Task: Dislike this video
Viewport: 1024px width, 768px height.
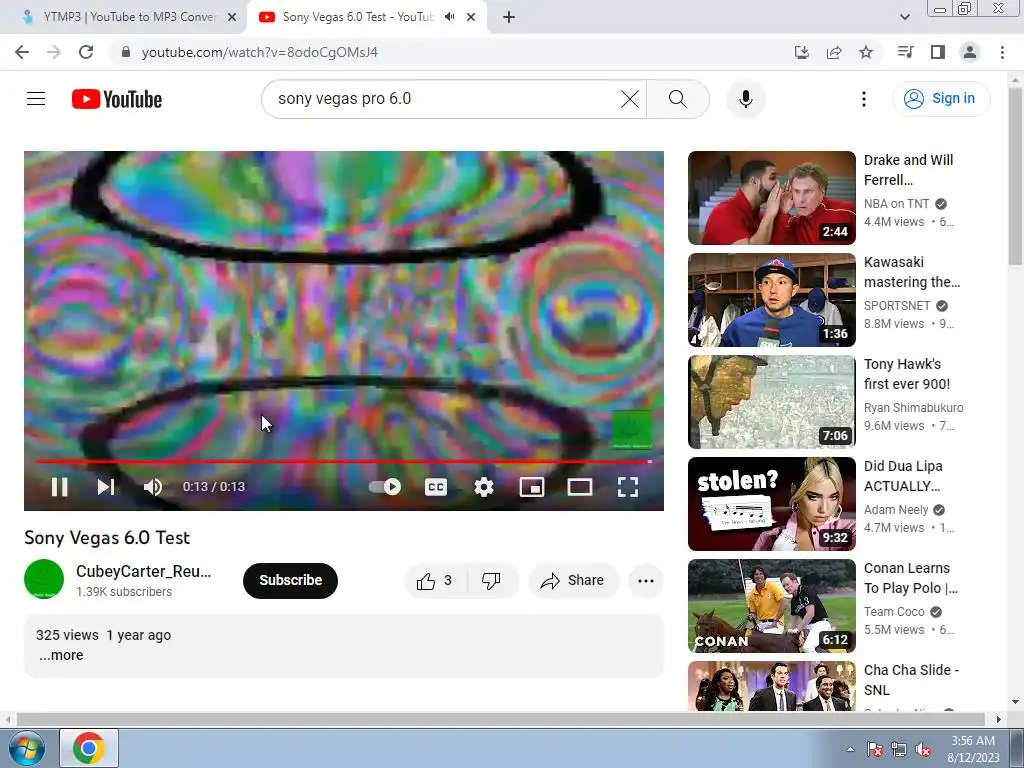Action: click(492, 581)
